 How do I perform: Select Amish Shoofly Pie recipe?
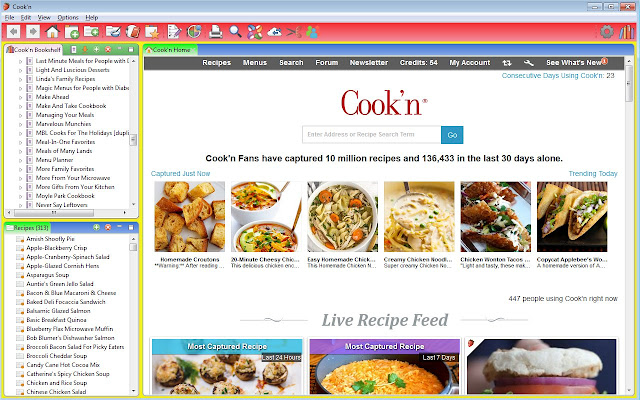(50, 239)
